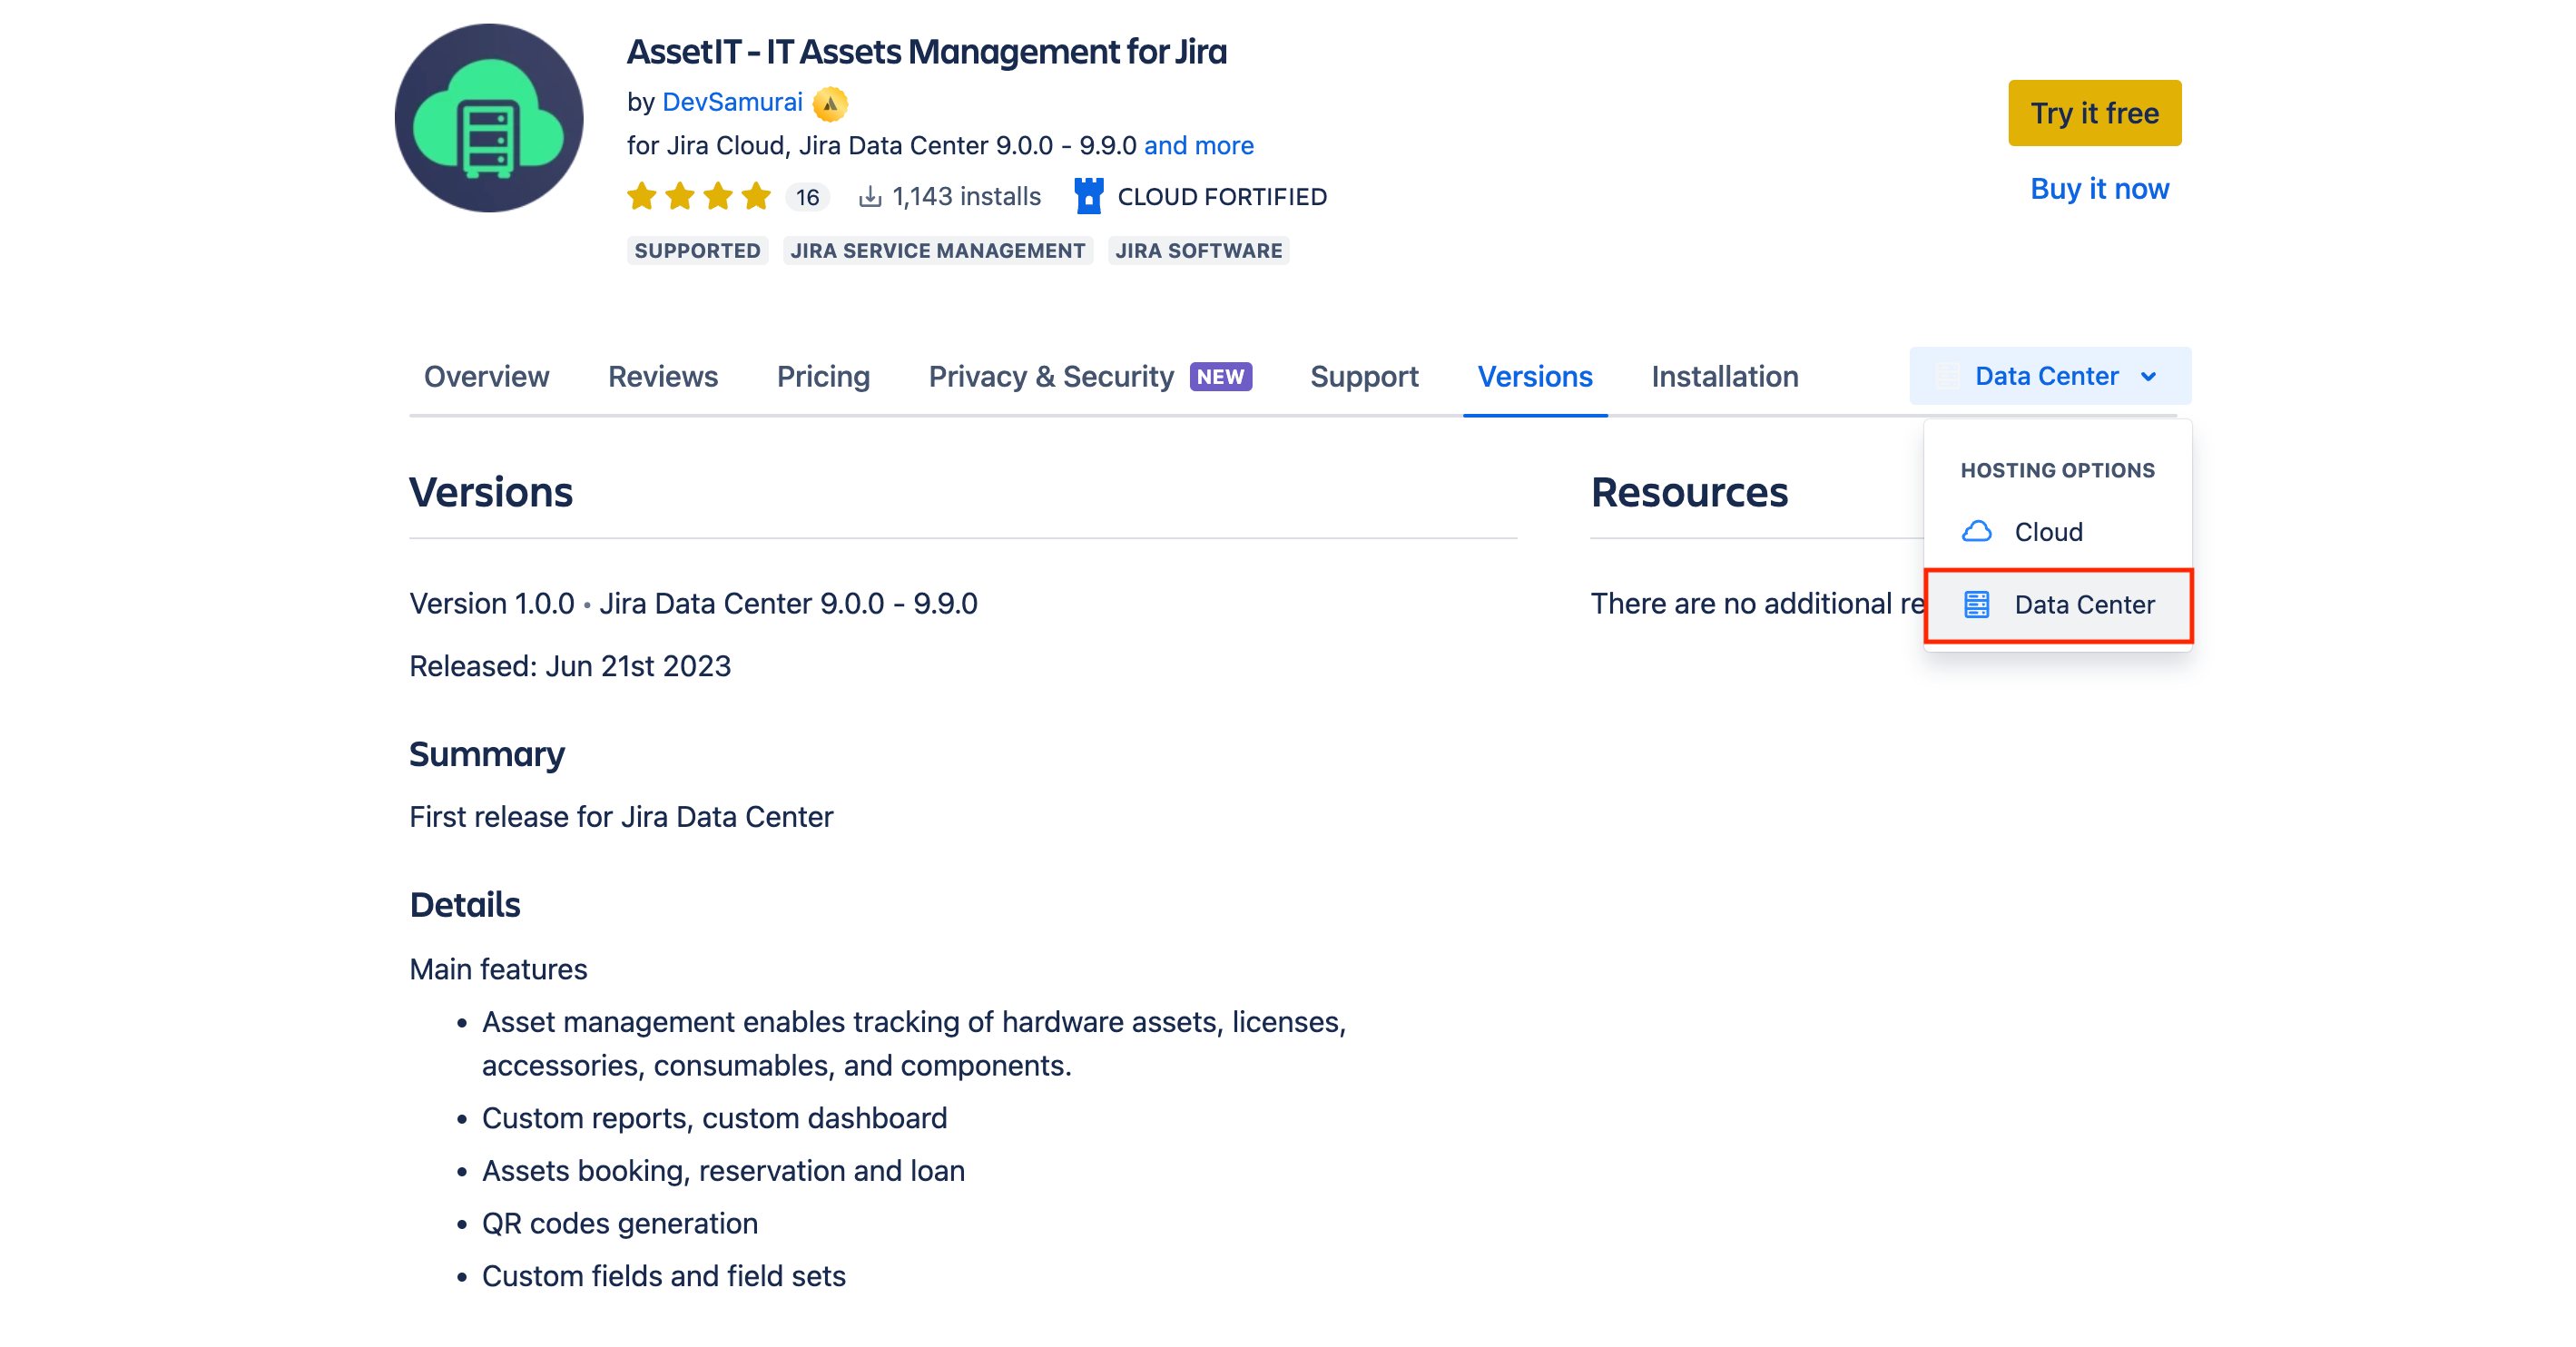The image size is (2576, 1347).
Task: Click the 'Resources' heading
Action: tap(1689, 492)
